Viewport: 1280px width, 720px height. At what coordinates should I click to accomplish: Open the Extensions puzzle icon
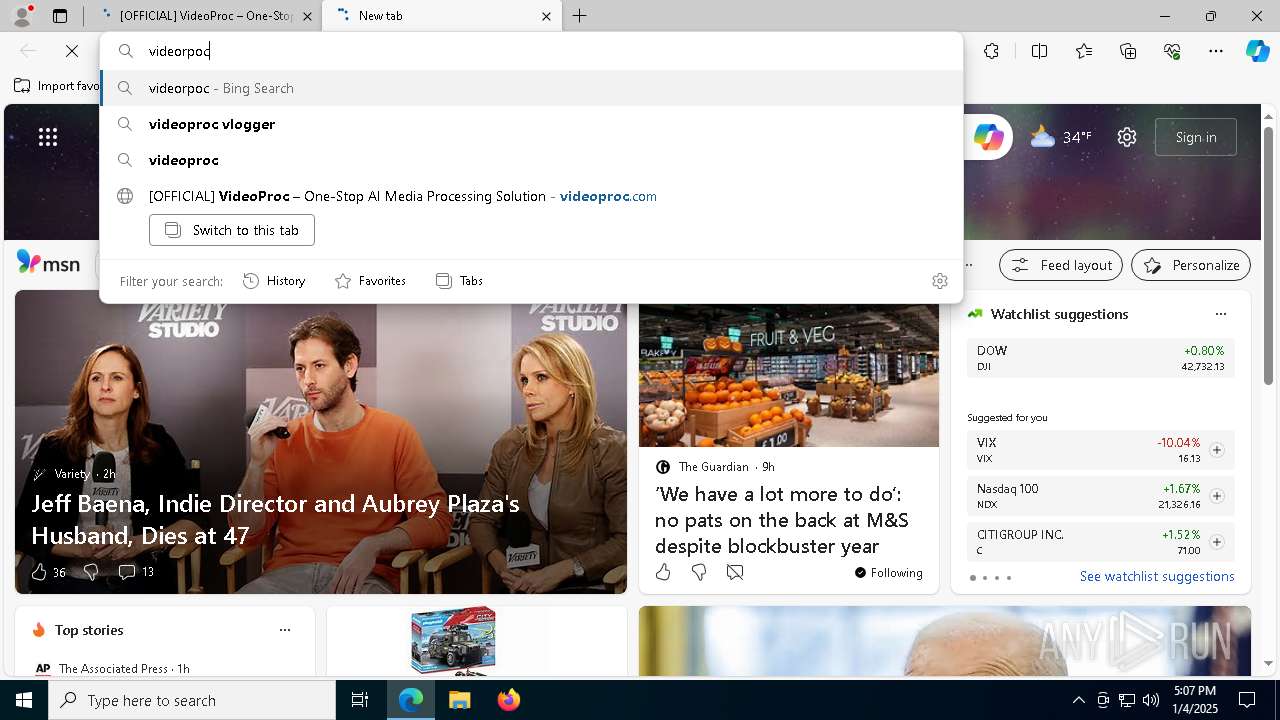click(991, 51)
